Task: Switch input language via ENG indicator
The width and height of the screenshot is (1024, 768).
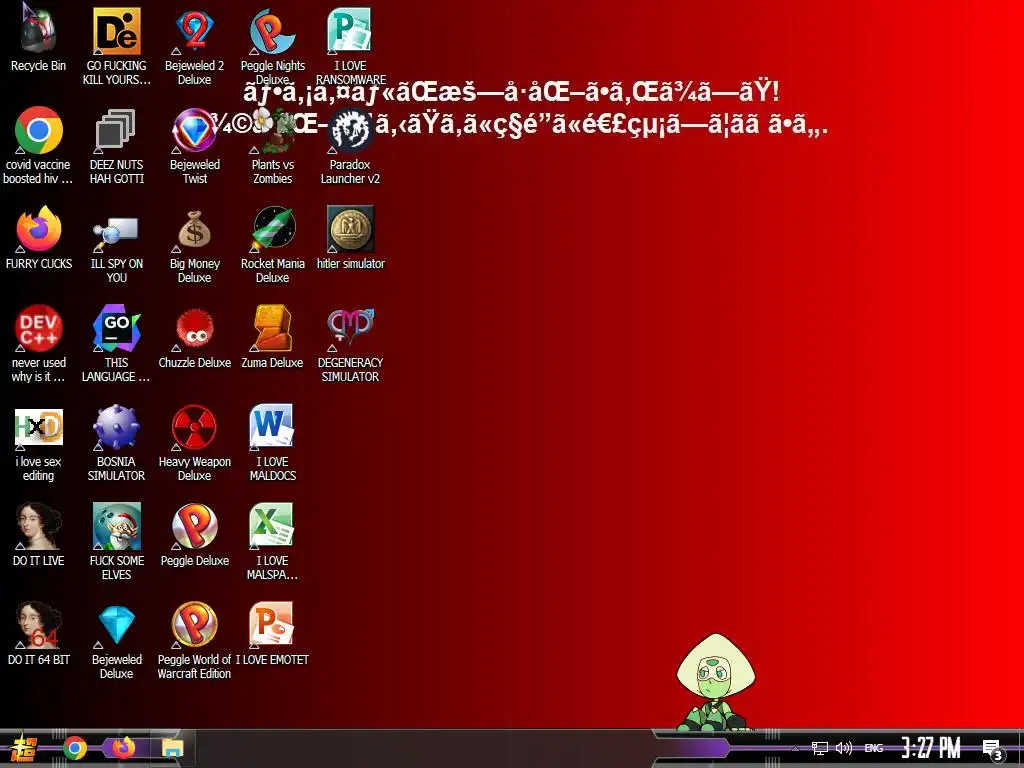Action: pyautogui.click(x=873, y=748)
